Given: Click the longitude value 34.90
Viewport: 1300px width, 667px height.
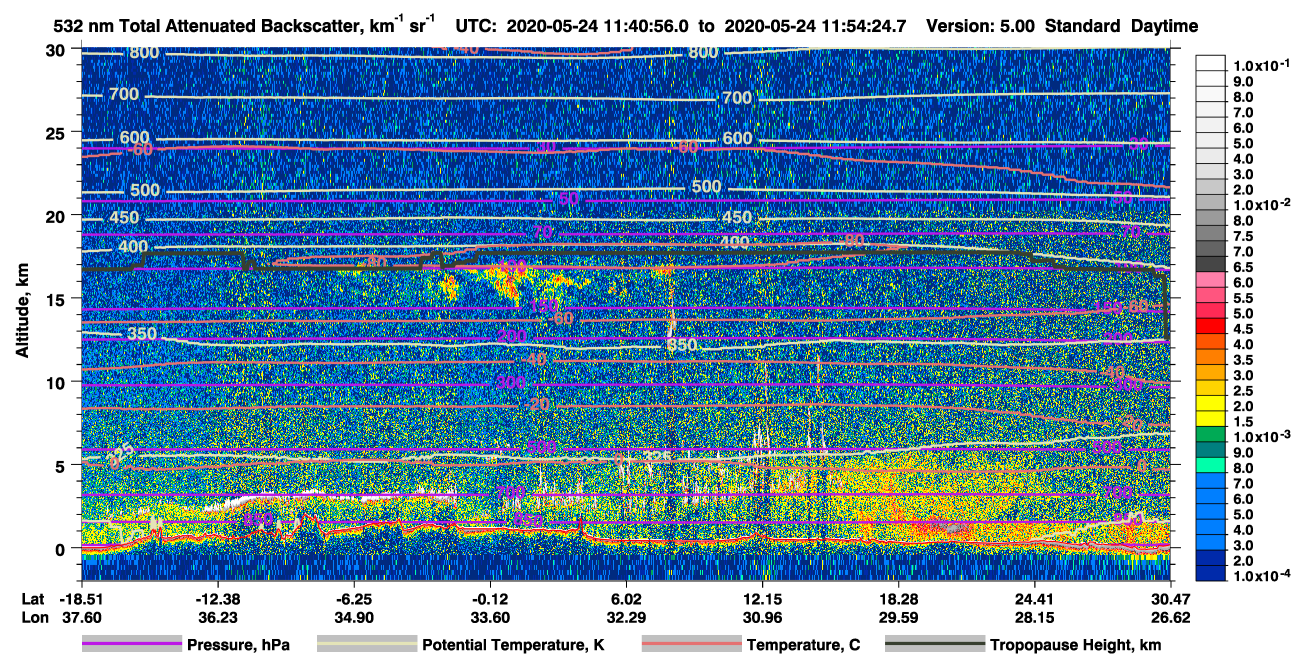Looking at the screenshot, I should pyautogui.click(x=353, y=617).
